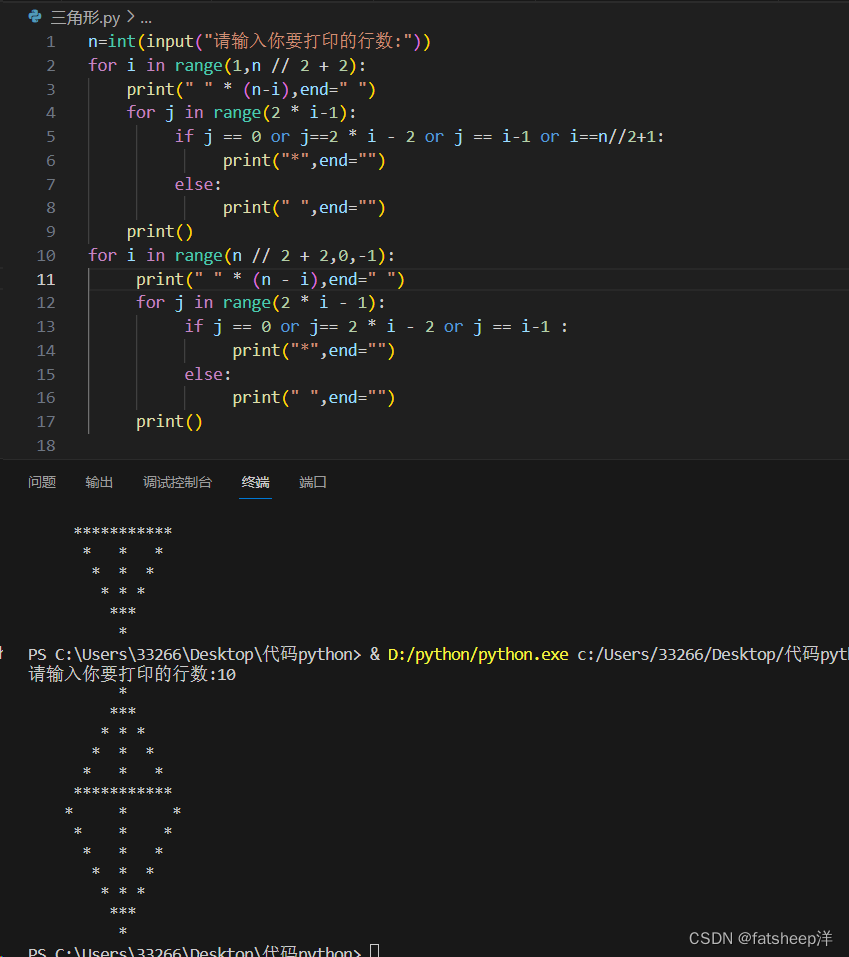Place cursor in the n=int(input(...)) line
Image resolution: width=849 pixels, height=957 pixels.
pos(259,42)
